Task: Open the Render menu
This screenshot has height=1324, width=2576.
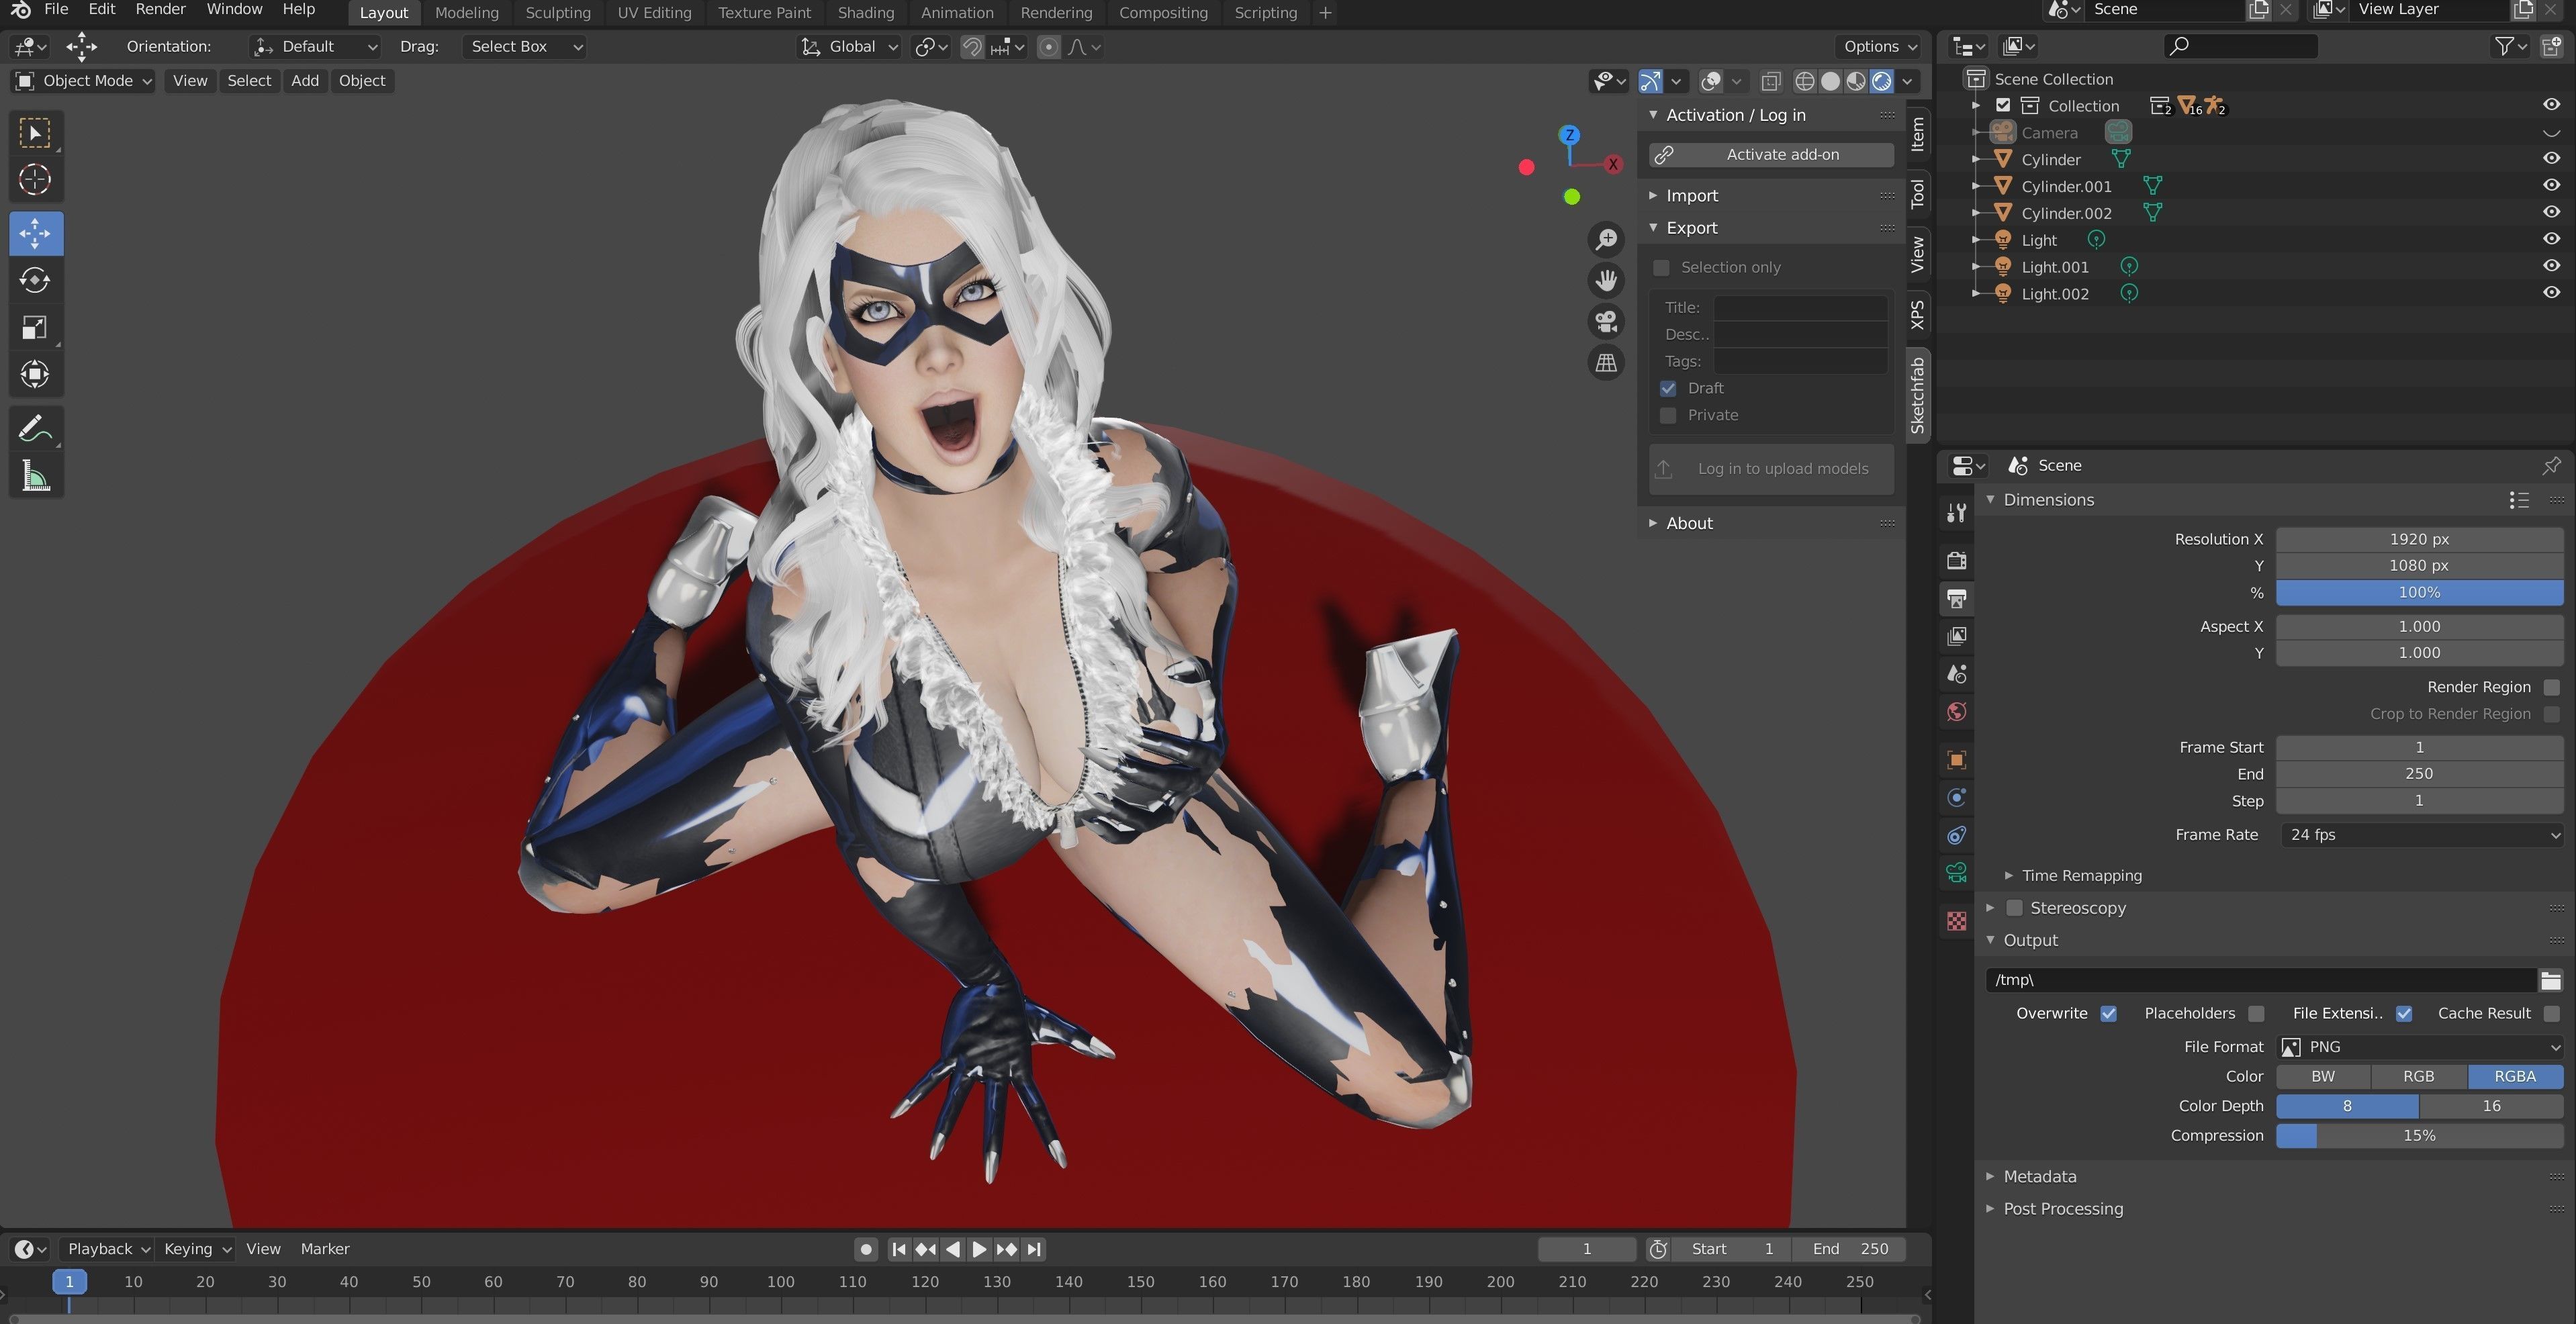Action: pyautogui.click(x=160, y=9)
